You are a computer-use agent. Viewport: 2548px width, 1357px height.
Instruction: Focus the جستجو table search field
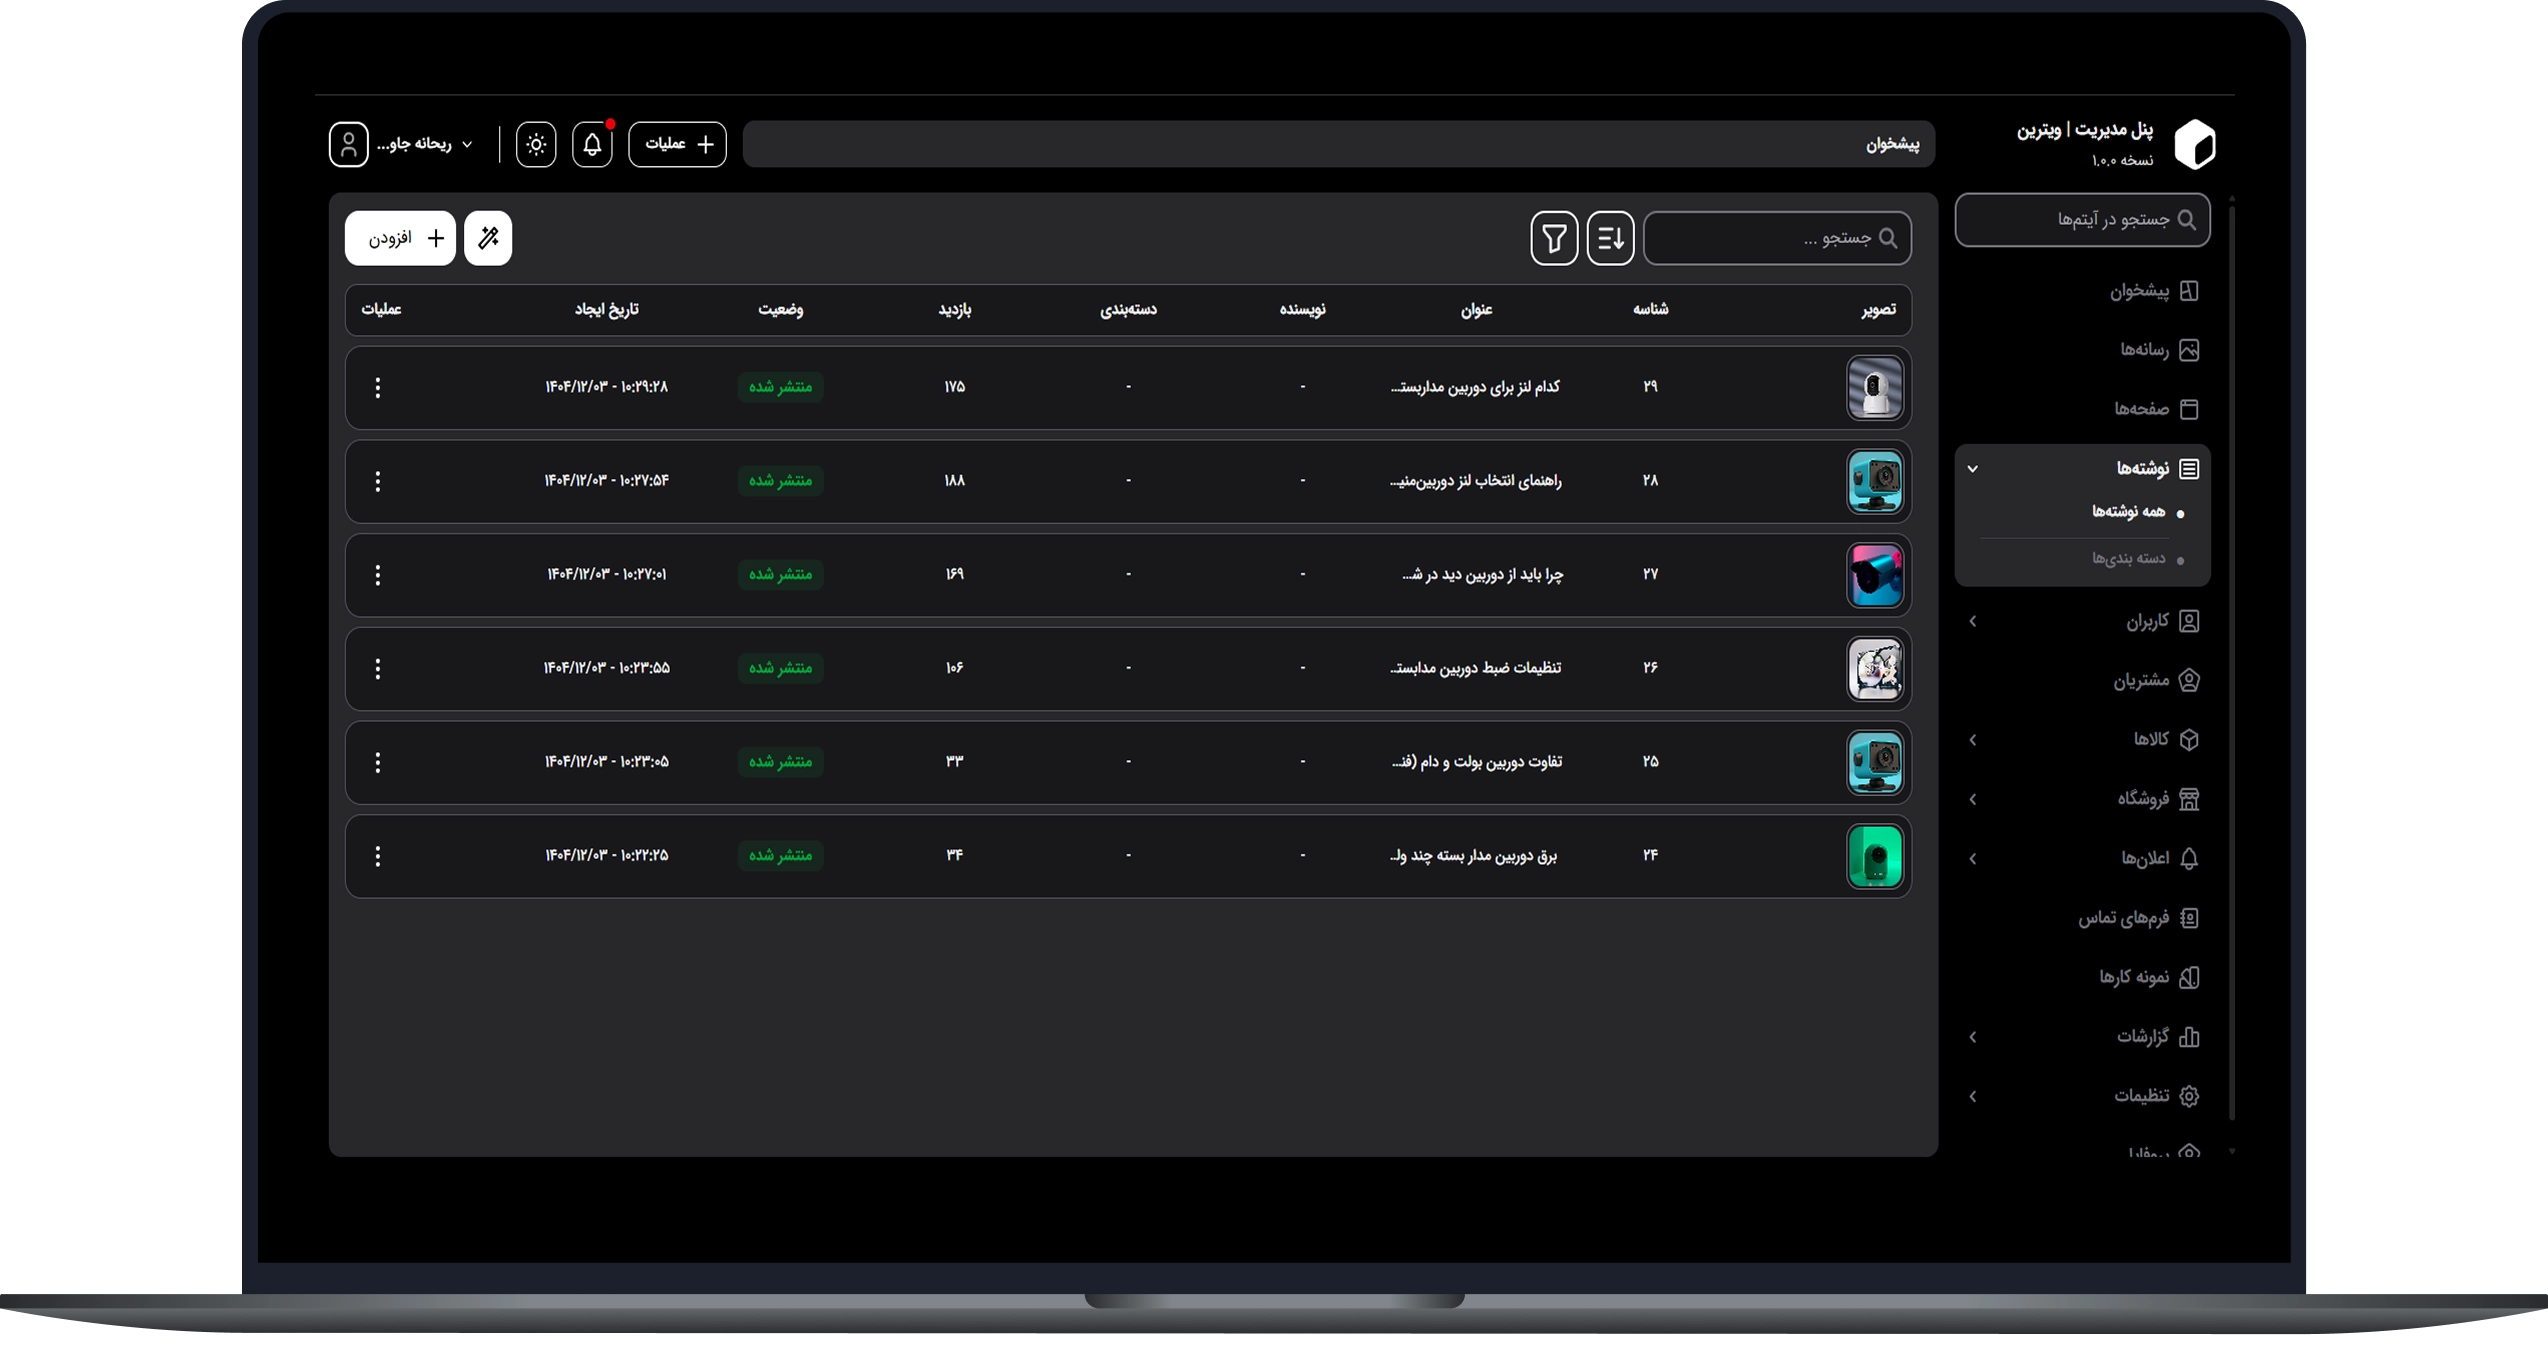(x=1777, y=238)
